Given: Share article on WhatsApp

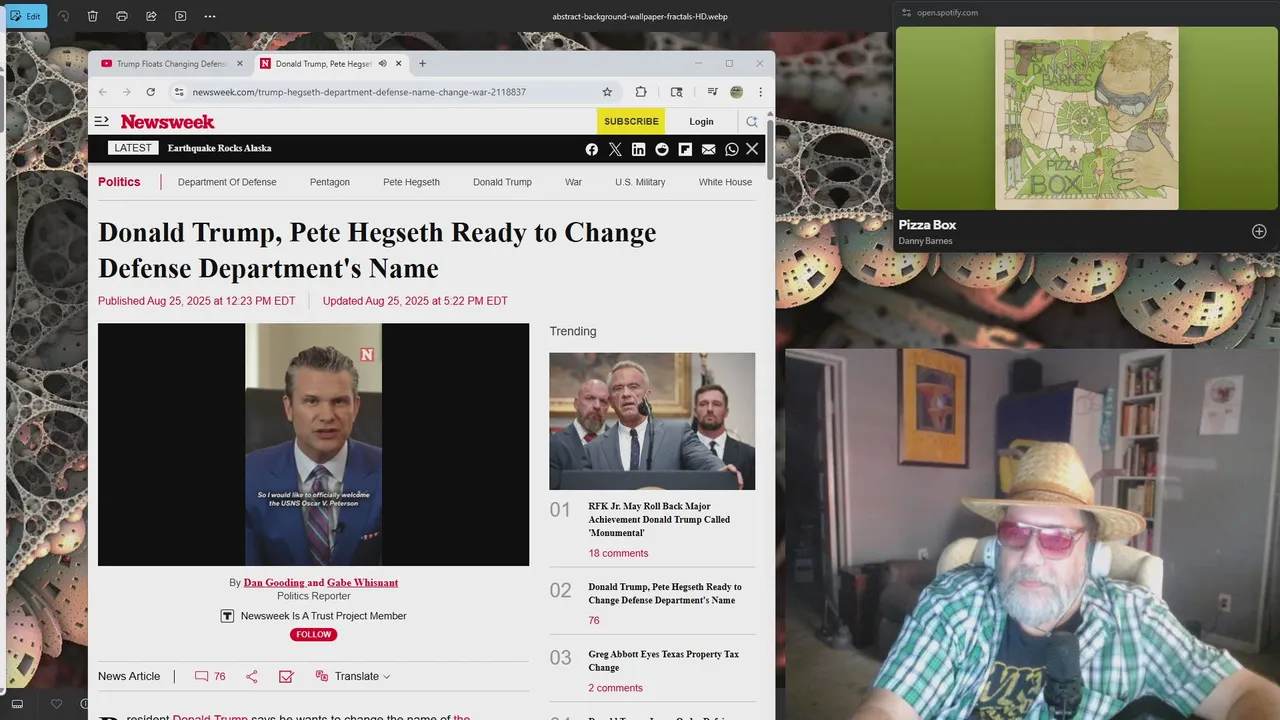Looking at the screenshot, I should tap(732, 149).
